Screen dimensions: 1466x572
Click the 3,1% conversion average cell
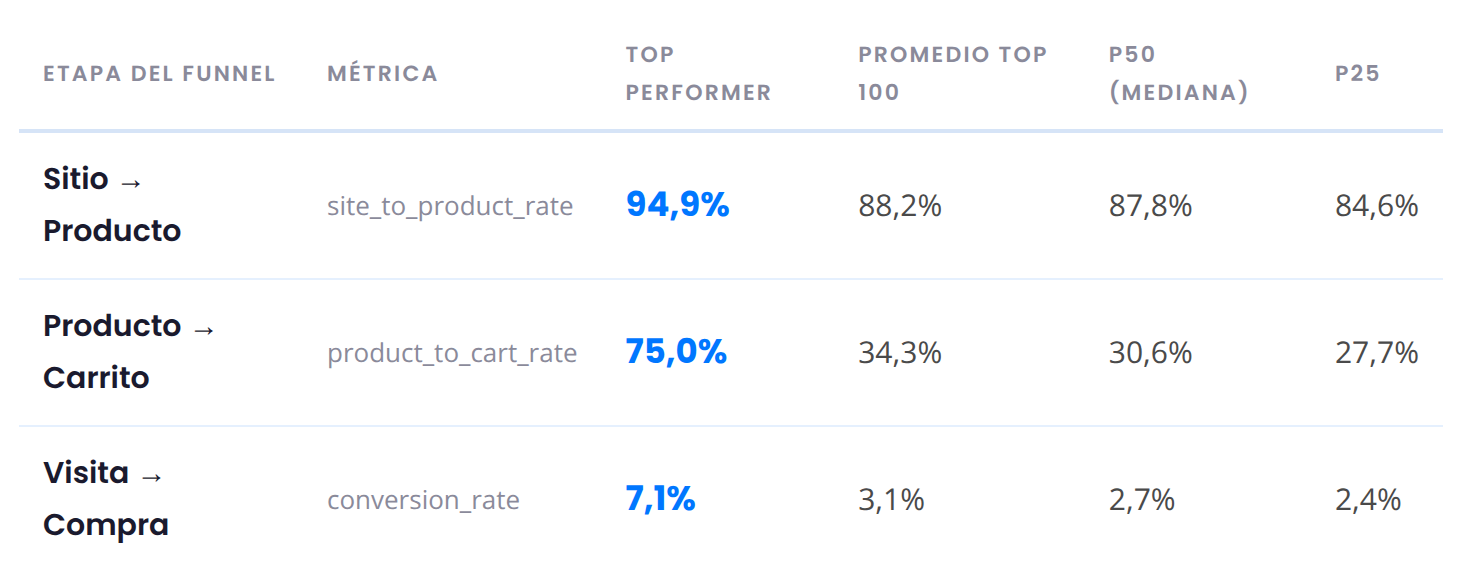click(x=891, y=500)
